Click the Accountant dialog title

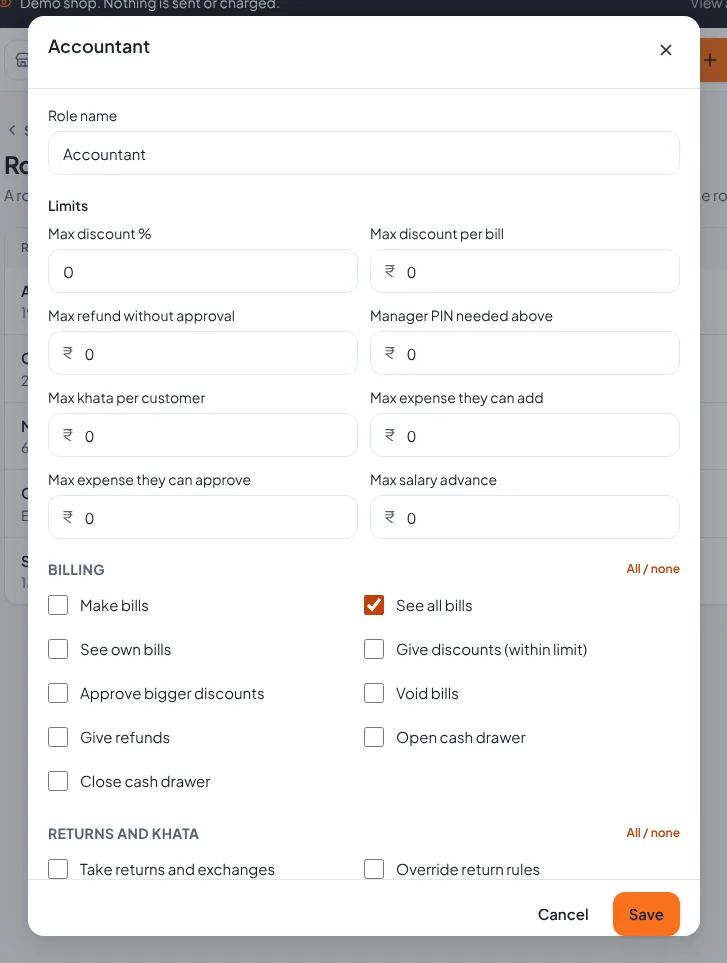point(99,47)
